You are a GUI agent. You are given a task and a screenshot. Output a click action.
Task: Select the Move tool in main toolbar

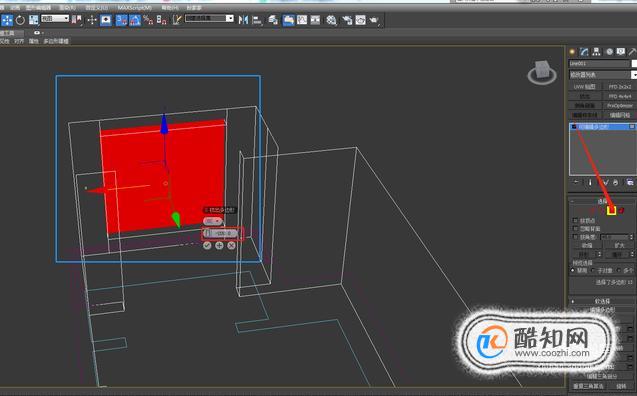(7, 20)
